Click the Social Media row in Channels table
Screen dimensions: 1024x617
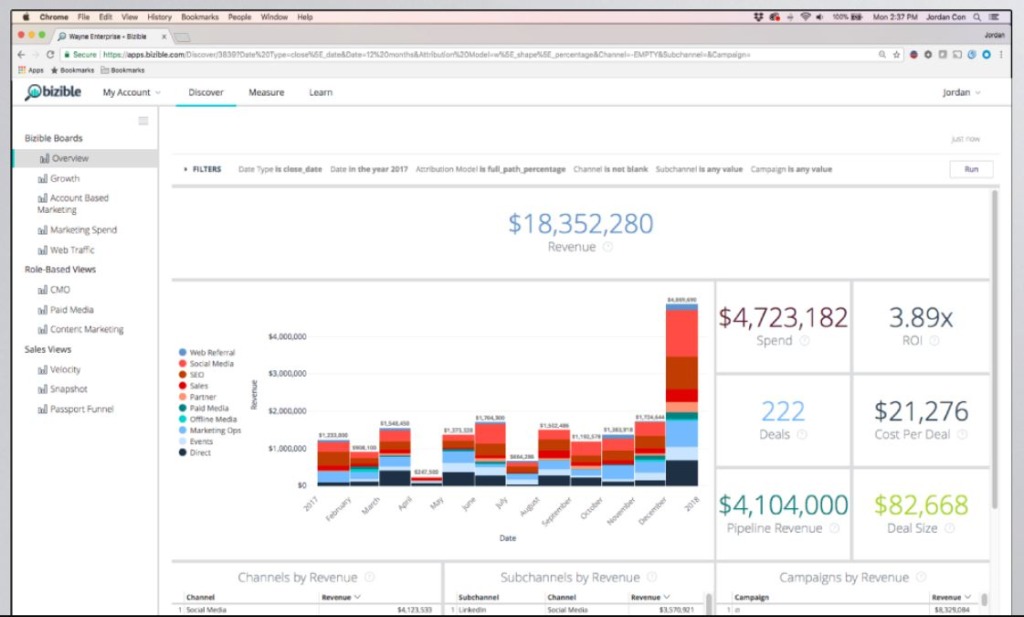[307, 610]
